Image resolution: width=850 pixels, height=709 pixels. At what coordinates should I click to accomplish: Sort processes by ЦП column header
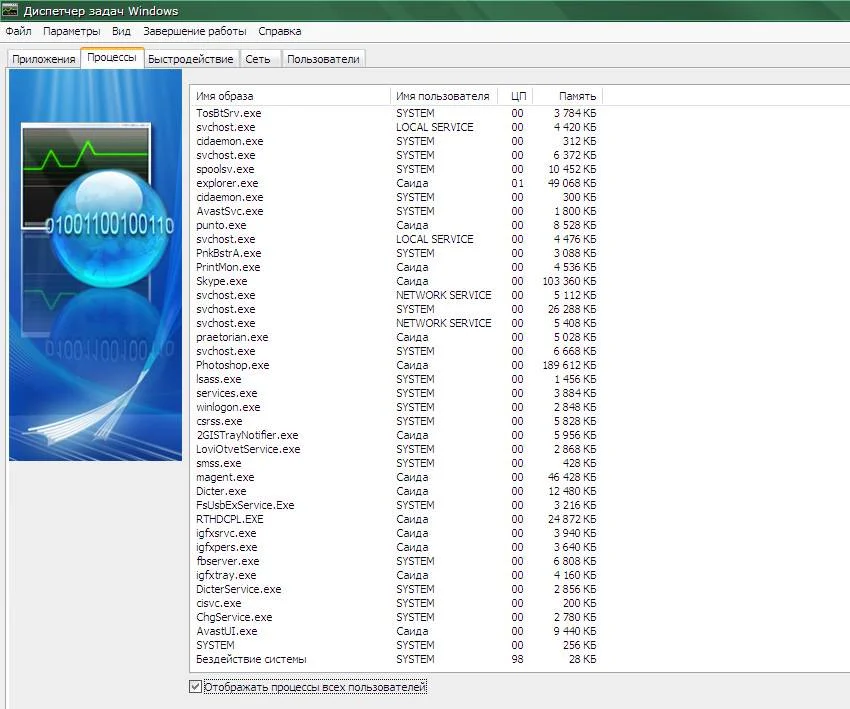517,96
